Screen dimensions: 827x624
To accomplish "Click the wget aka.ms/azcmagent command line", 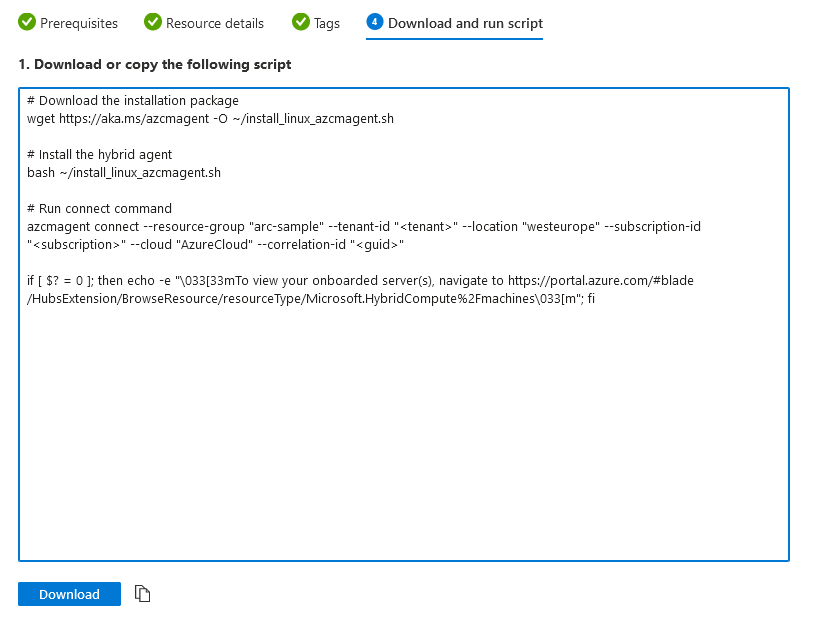I will pos(210,119).
